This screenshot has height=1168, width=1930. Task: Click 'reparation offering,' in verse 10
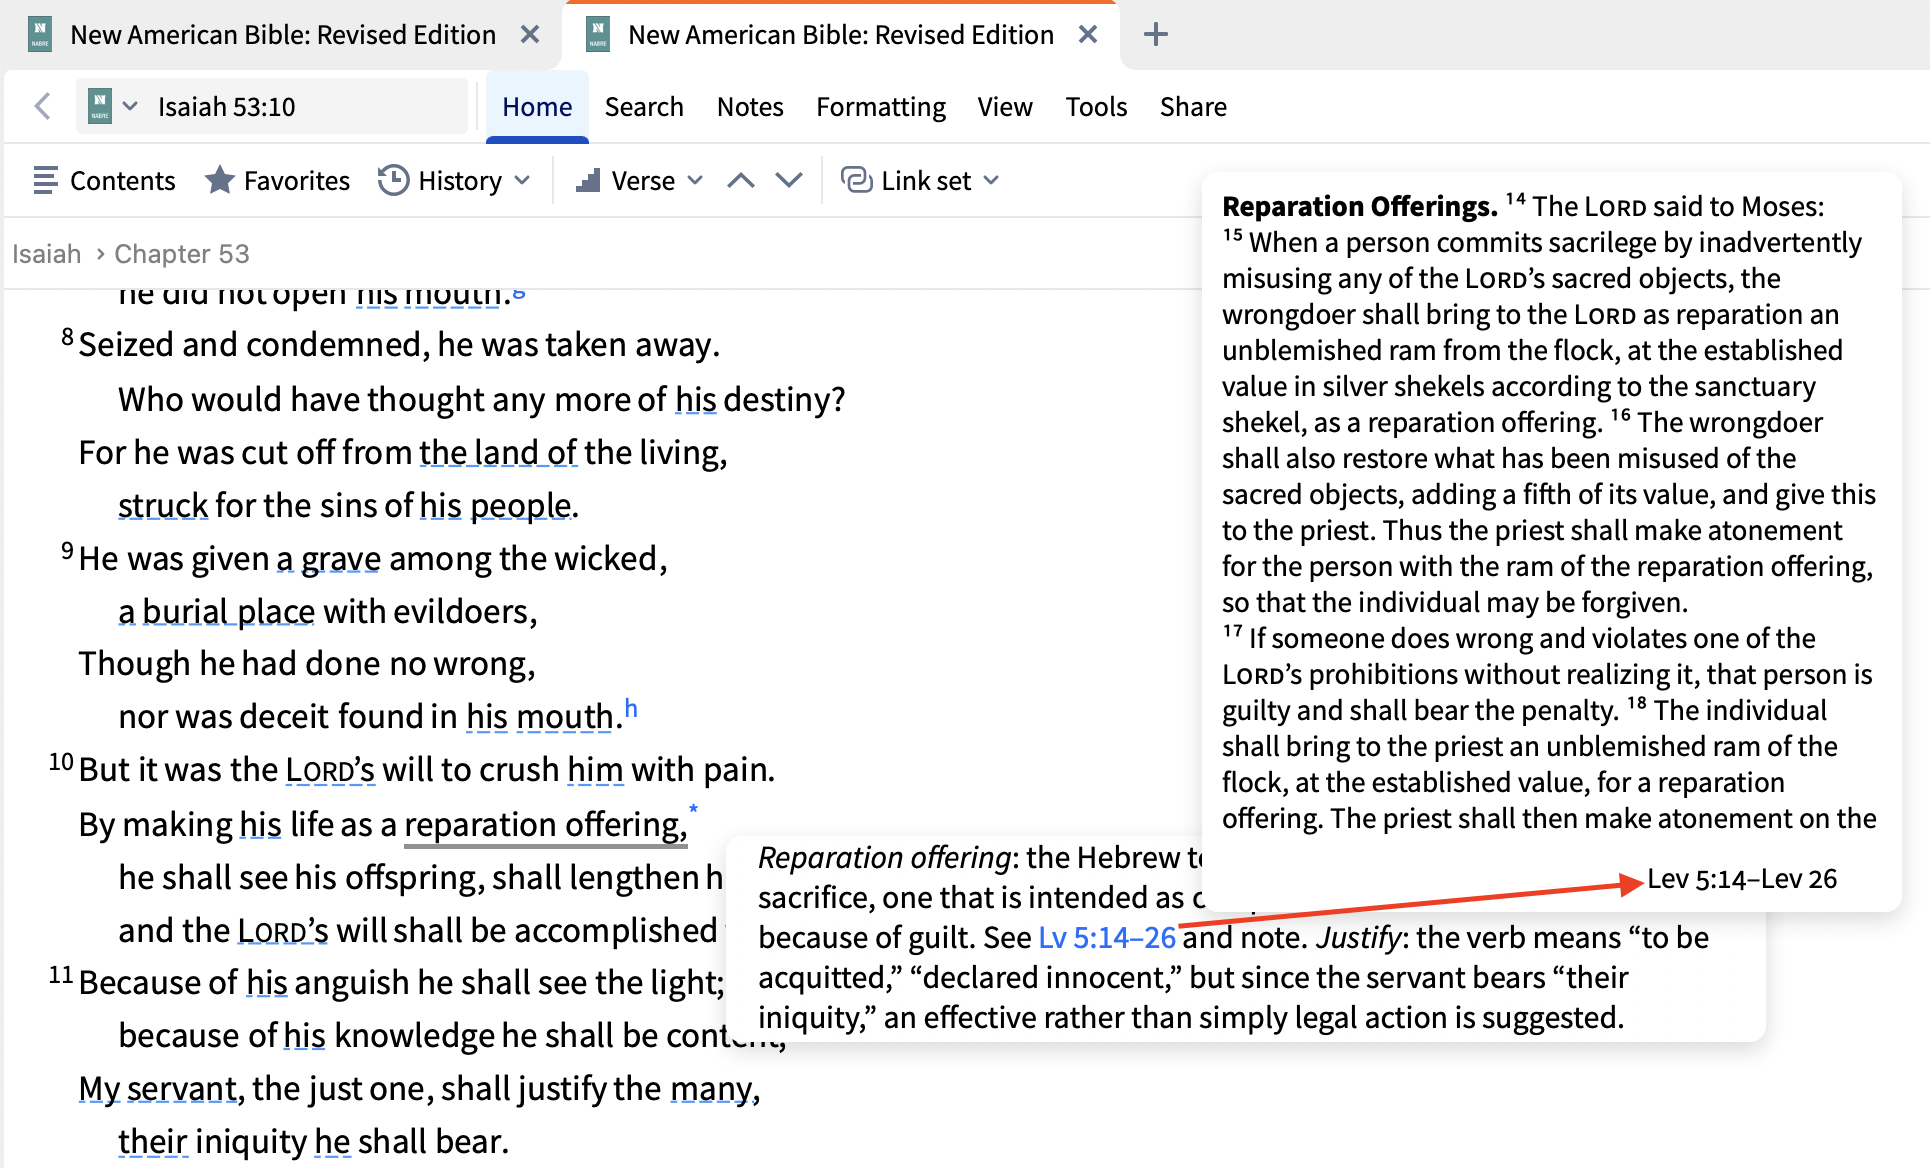[x=545, y=824]
